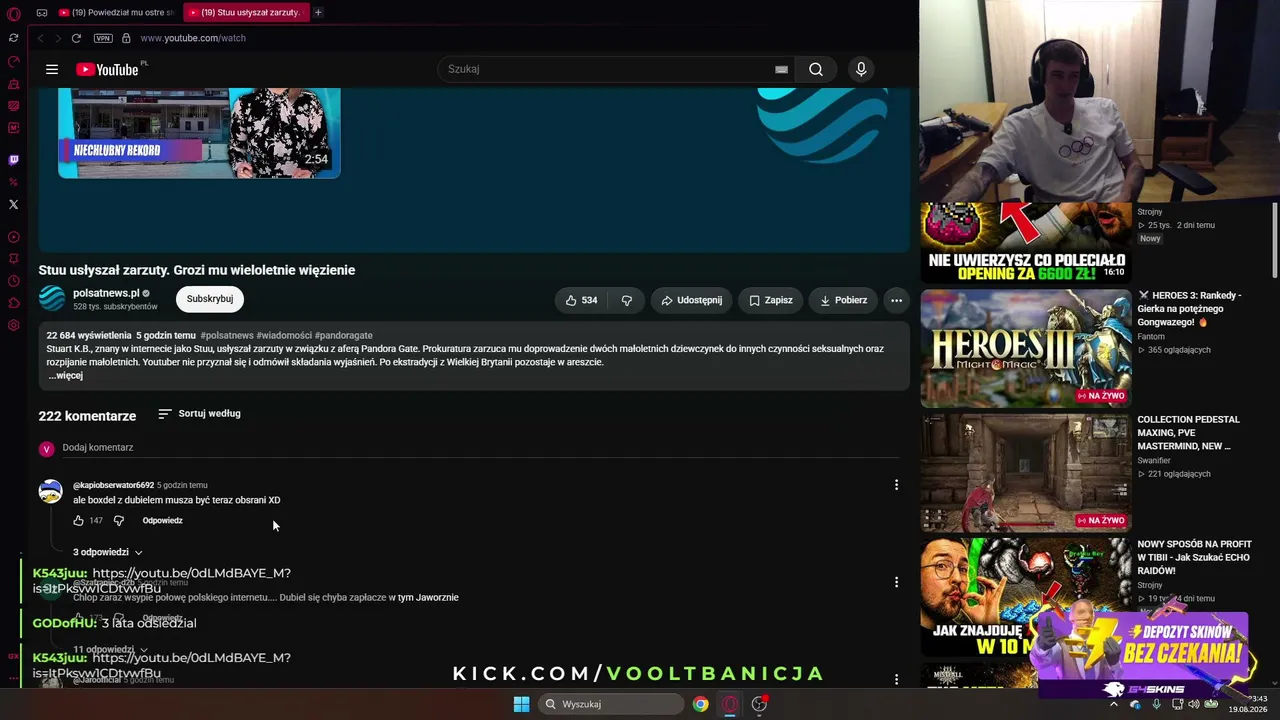Image resolution: width=1280 pixels, height=720 pixels.
Task: Open the pinboards icon in Opera sidebar
Action: point(13,259)
